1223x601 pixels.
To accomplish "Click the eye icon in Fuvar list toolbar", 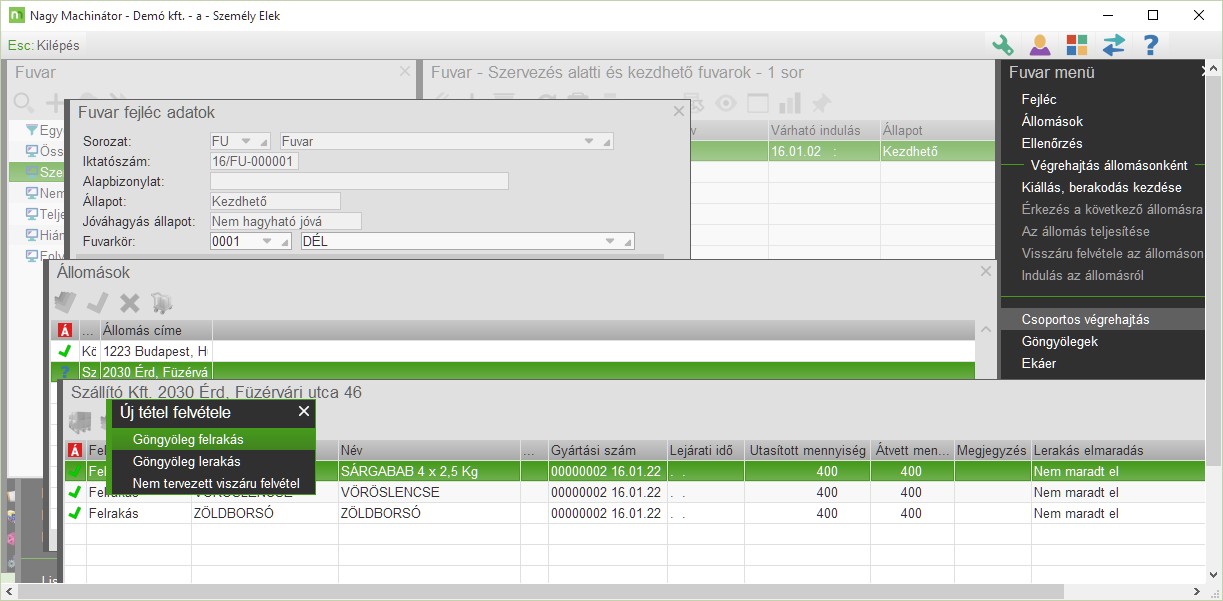I will coord(726,102).
